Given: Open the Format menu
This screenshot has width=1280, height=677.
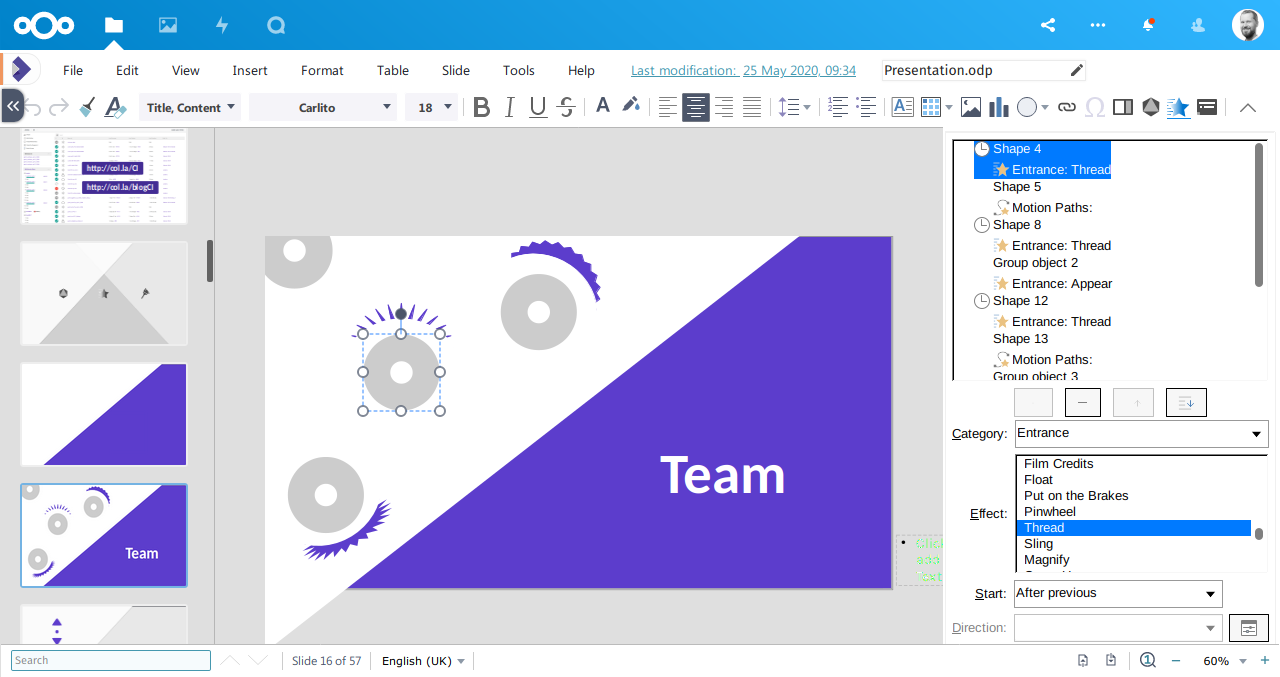Looking at the screenshot, I should pos(321,70).
